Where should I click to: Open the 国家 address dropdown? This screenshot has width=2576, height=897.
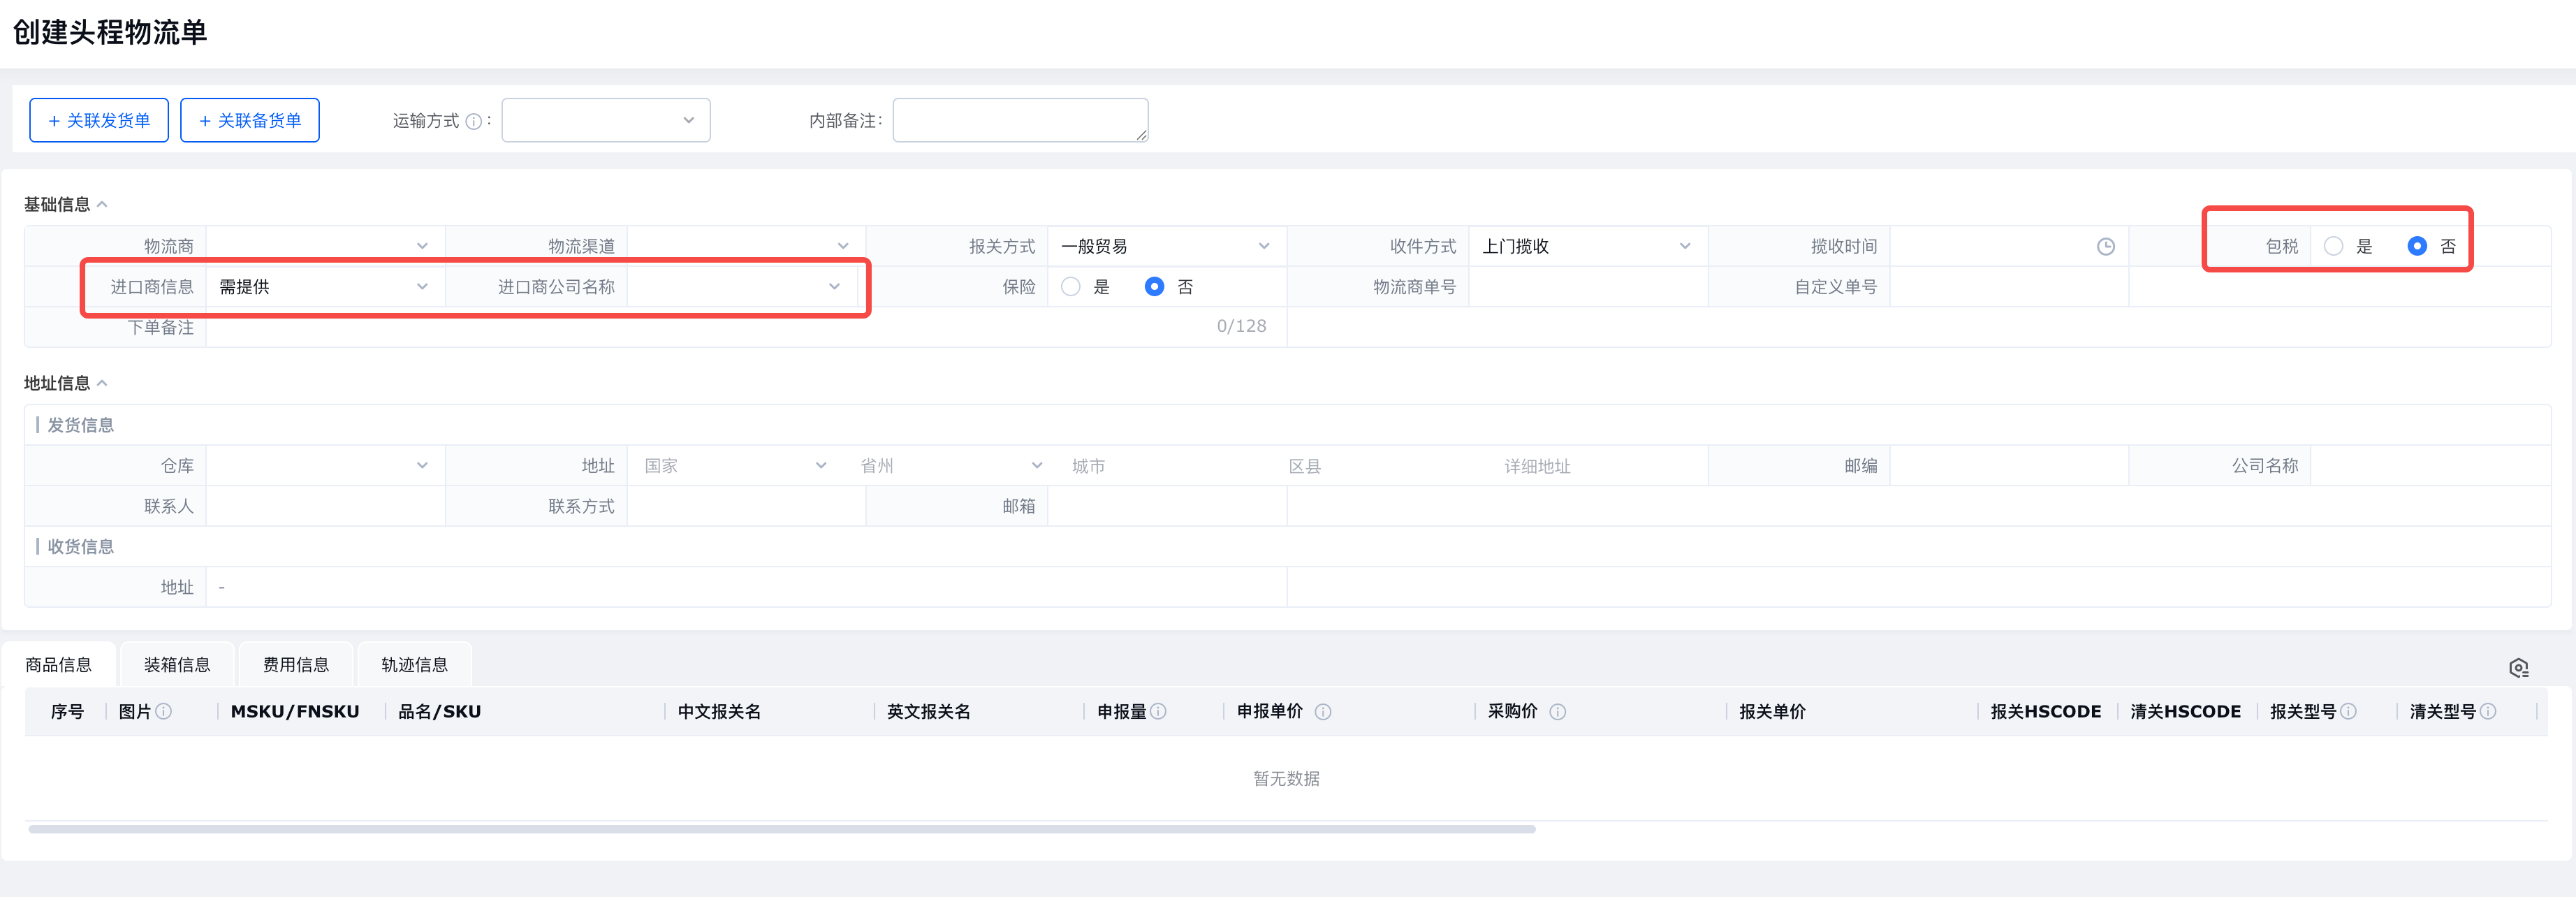(735, 466)
